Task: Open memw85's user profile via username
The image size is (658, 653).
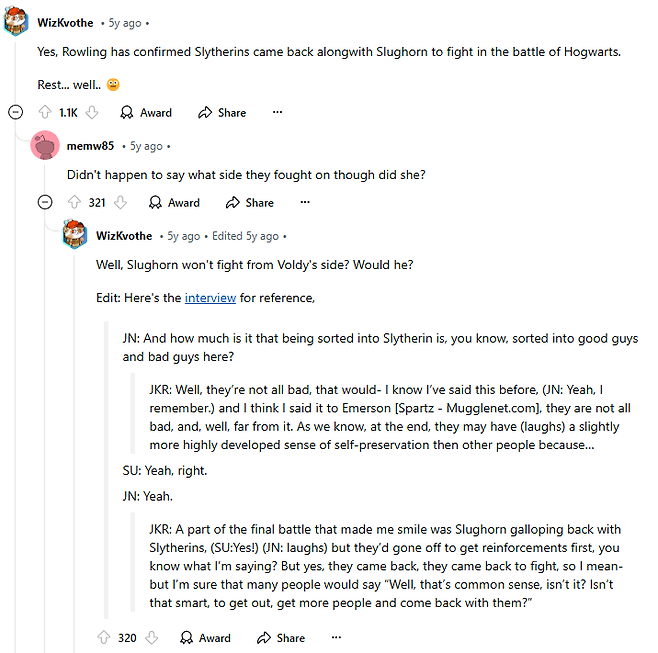Action: point(90,146)
